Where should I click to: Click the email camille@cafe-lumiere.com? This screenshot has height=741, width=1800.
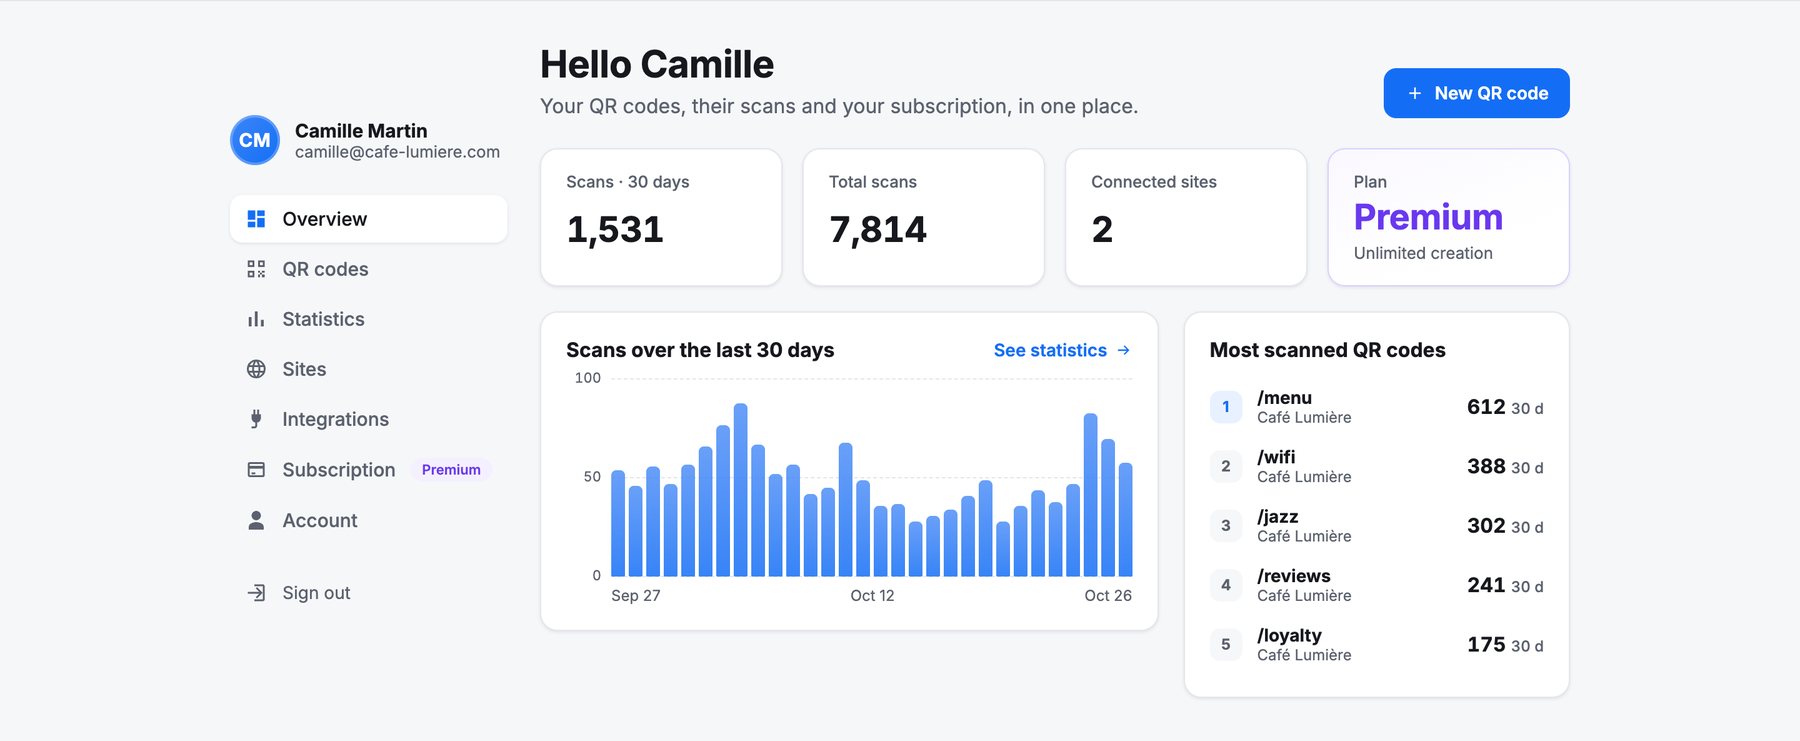click(x=397, y=152)
